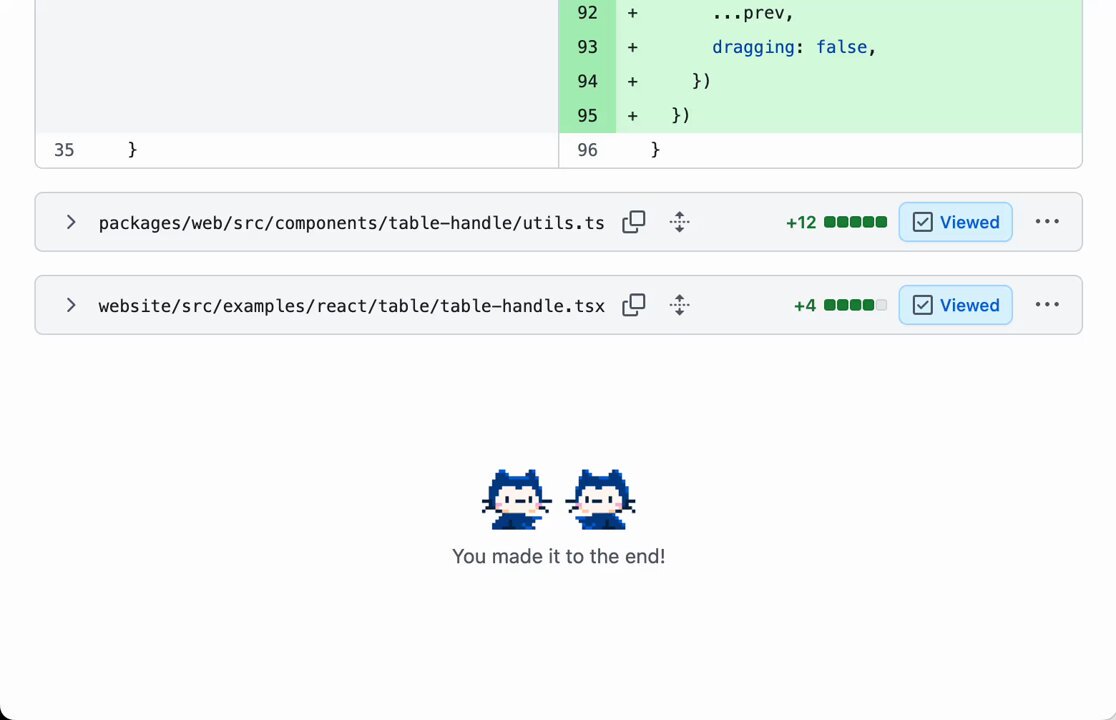Copy the table-handle.tsx file path
This screenshot has width=1116, height=720.
point(633,305)
